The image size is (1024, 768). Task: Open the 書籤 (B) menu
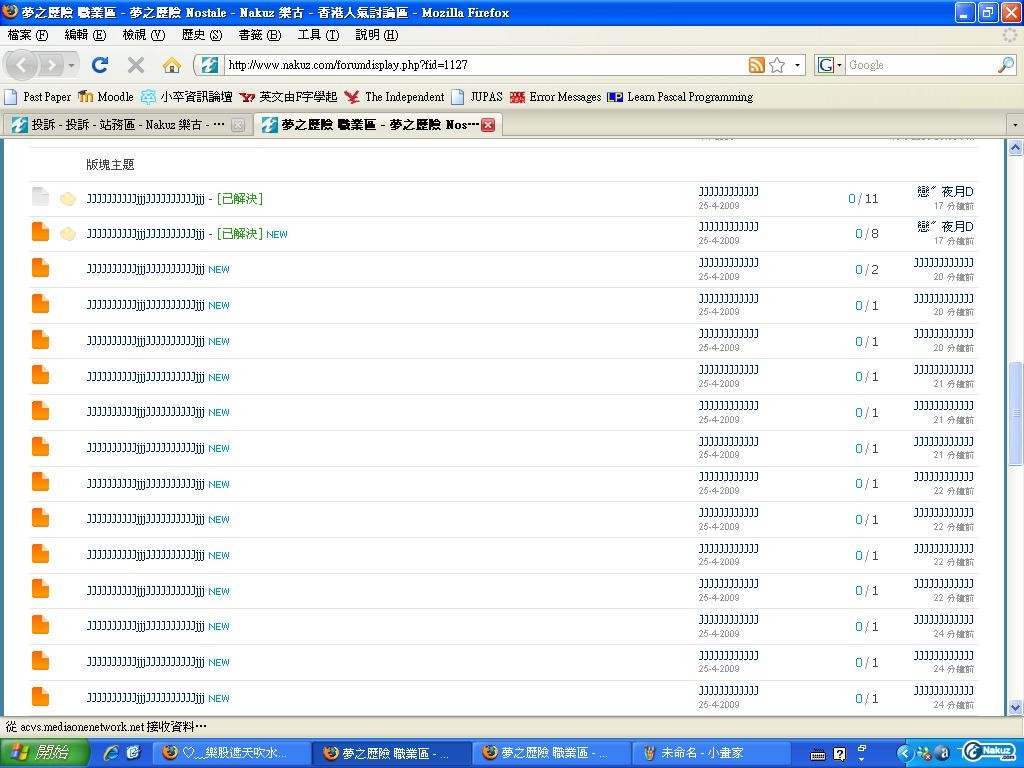(260, 35)
